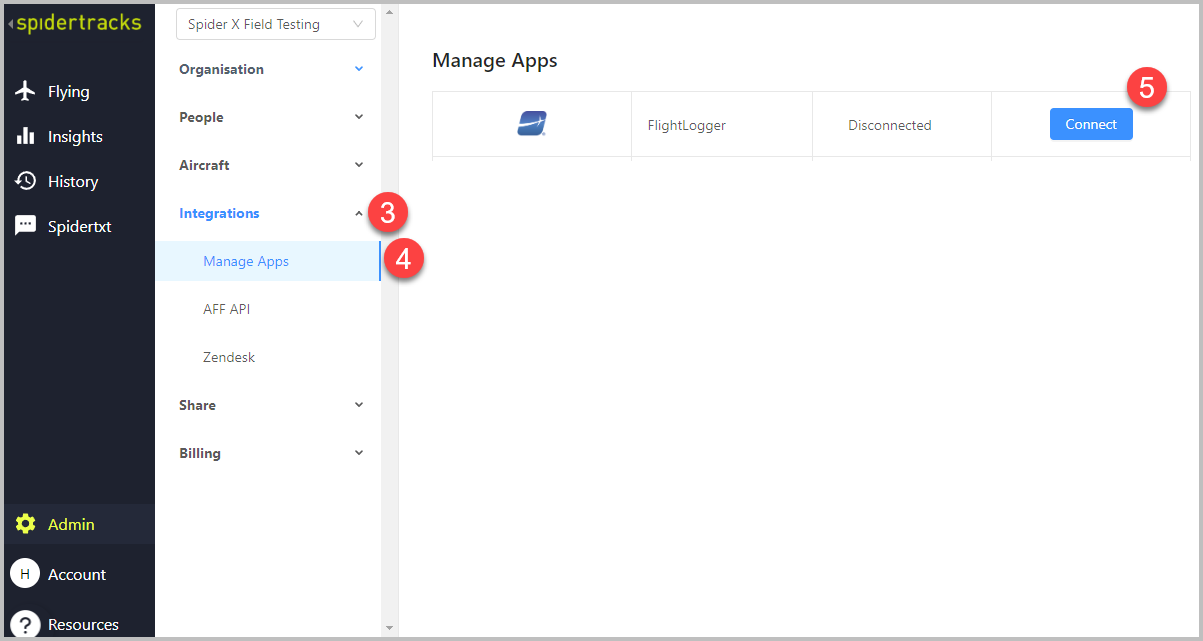Click the Manage Apps page heading
Screen dimensions: 1203x641
point(495,60)
